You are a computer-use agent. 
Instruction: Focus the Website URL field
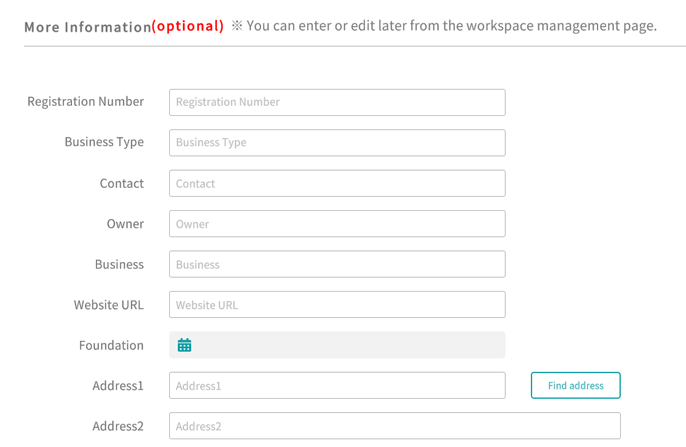[337, 304]
